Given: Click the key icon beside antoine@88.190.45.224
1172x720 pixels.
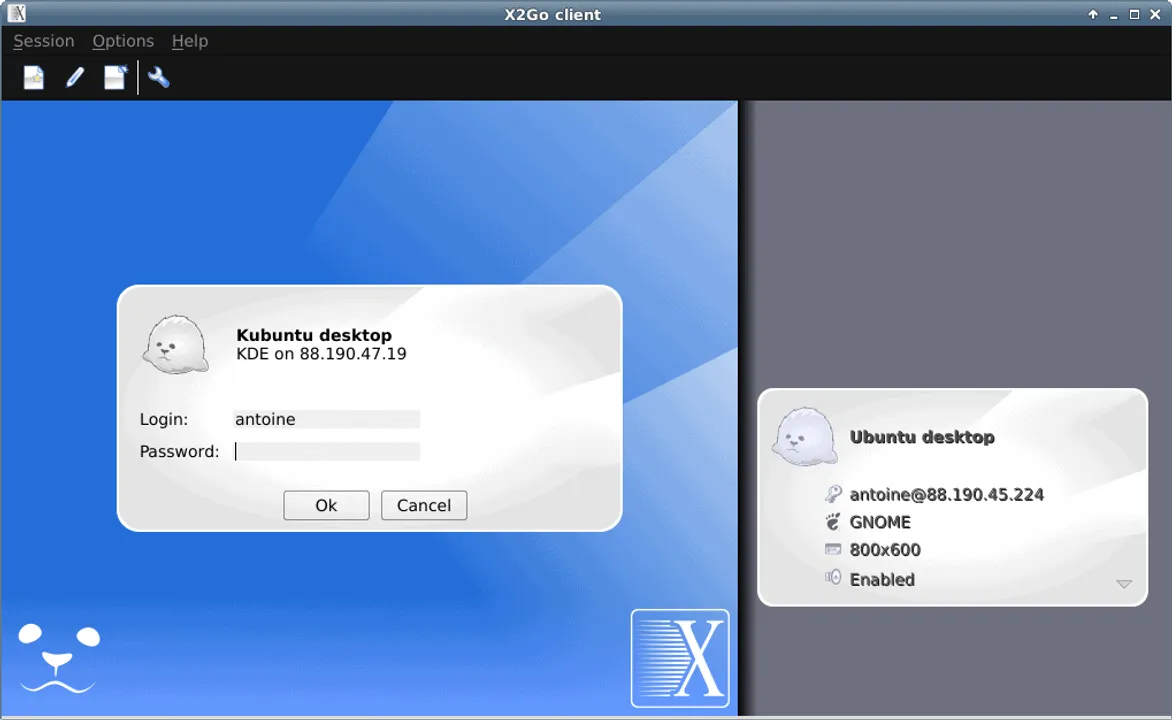Looking at the screenshot, I should [x=833, y=493].
